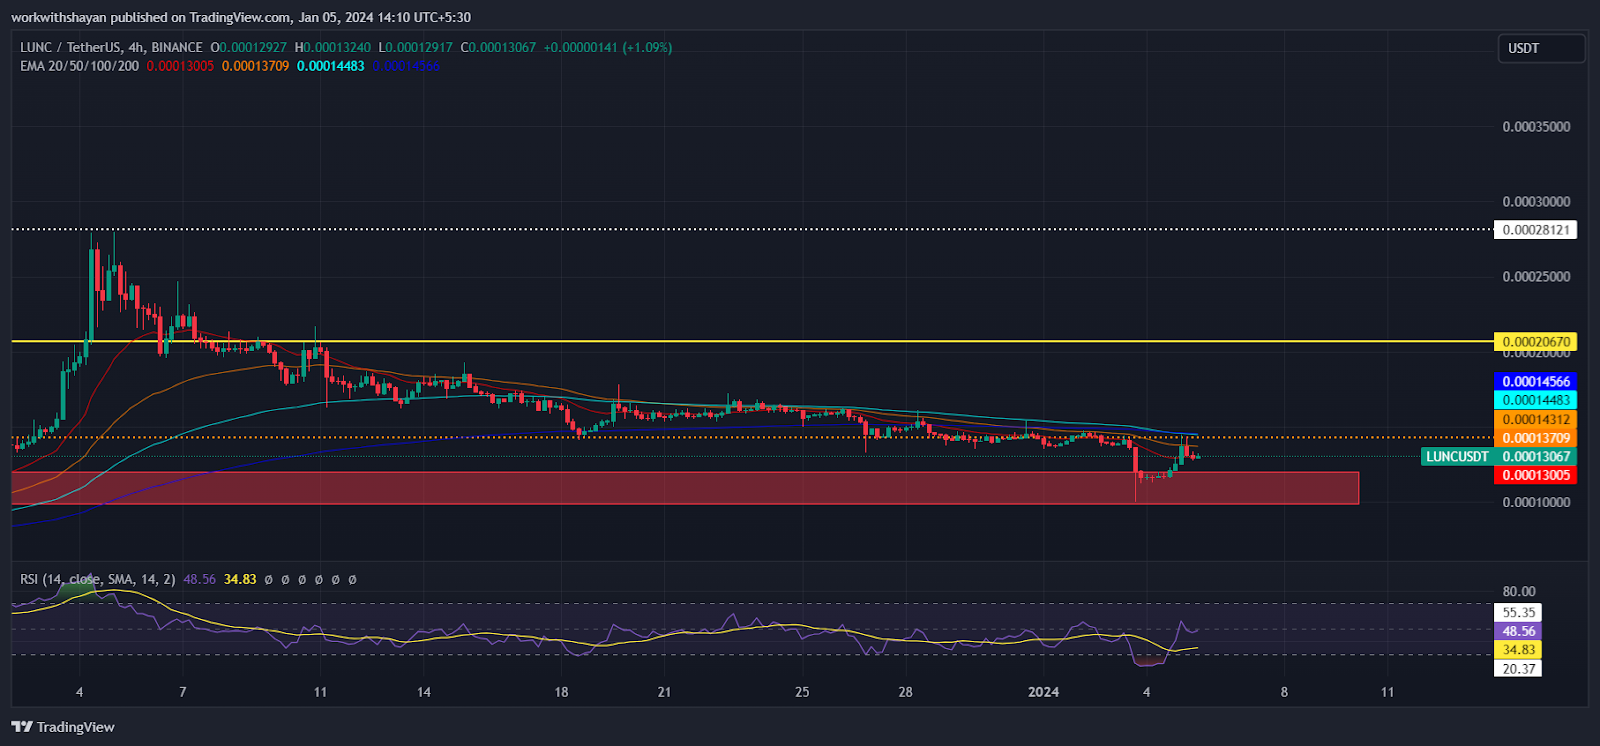The height and width of the screenshot is (746, 1600).
Task: Click the LUNC / TetherUS symbol title
Action: [x=111, y=47]
